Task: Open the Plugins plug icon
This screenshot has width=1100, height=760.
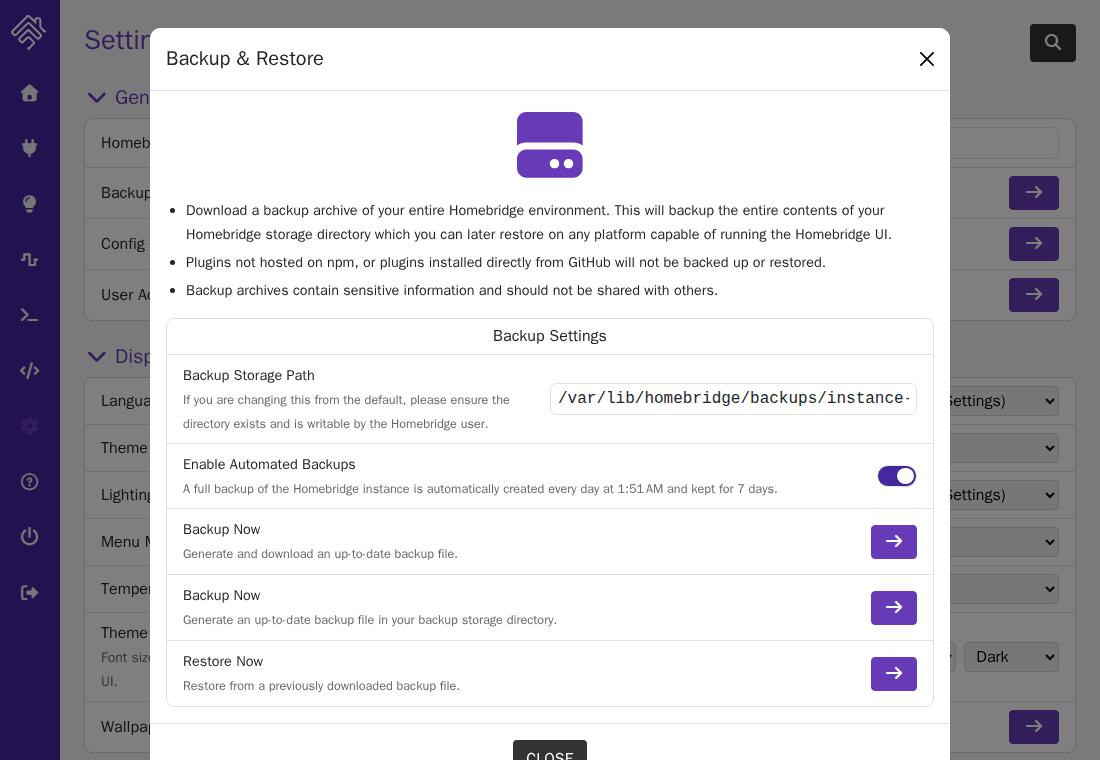Action: click(29, 148)
